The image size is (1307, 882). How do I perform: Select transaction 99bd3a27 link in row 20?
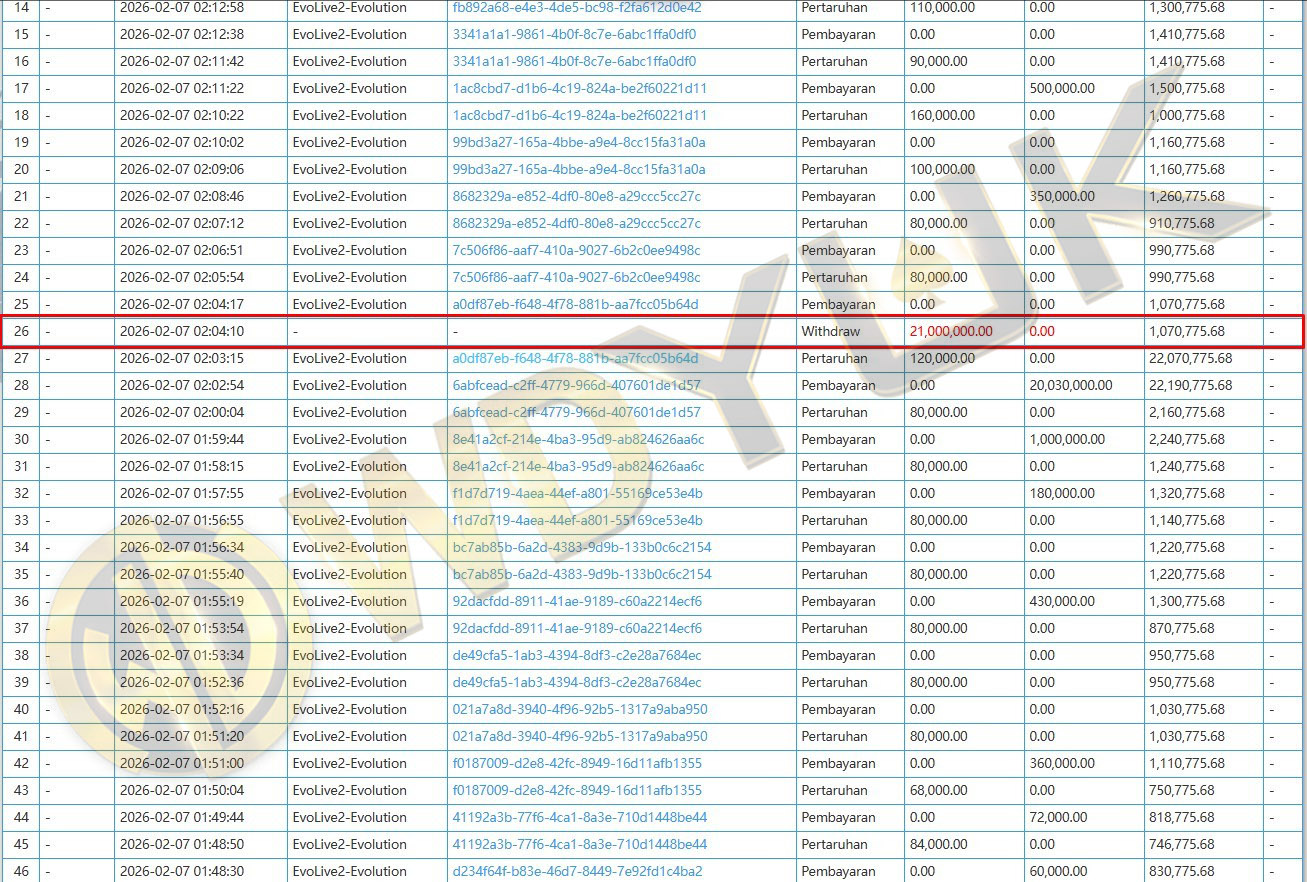point(578,170)
